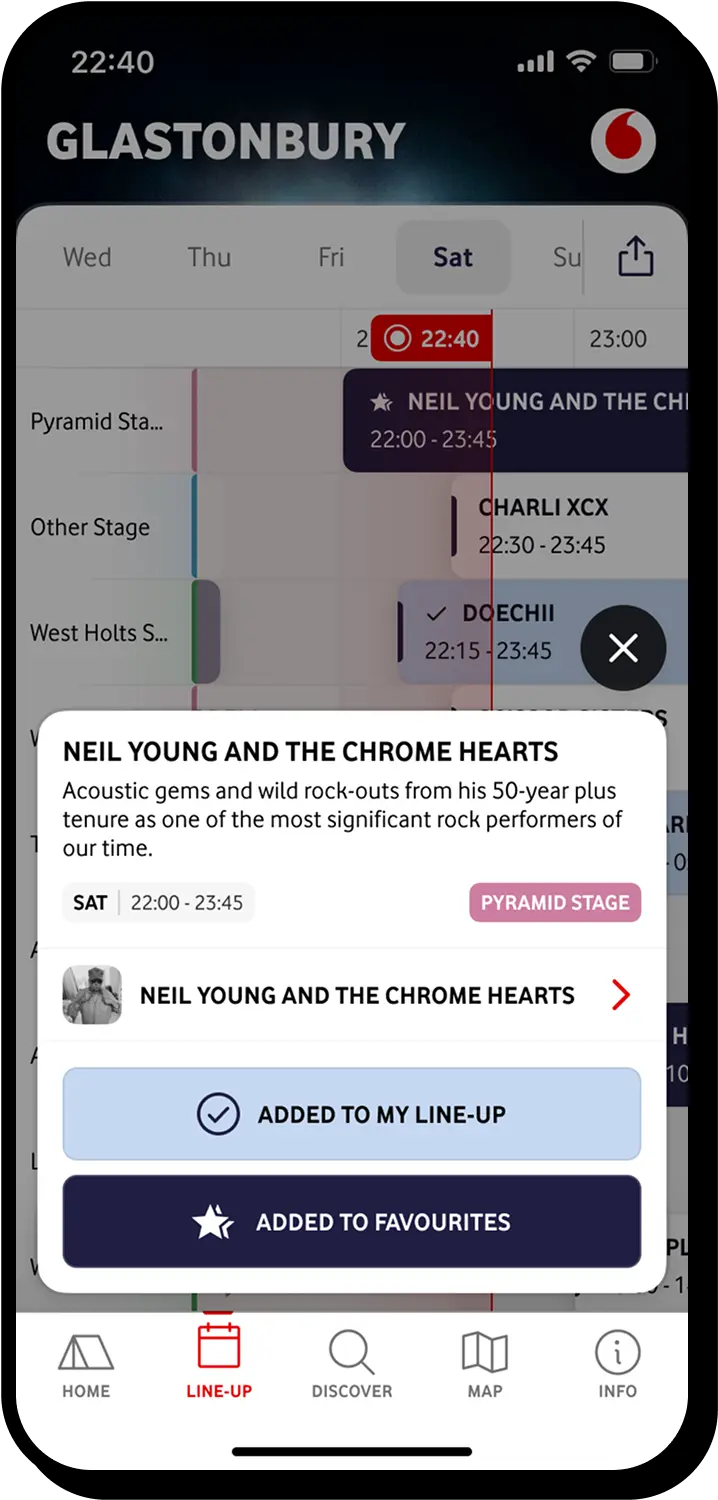Open the Discover search icon
The image size is (718, 1500).
(351, 1353)
